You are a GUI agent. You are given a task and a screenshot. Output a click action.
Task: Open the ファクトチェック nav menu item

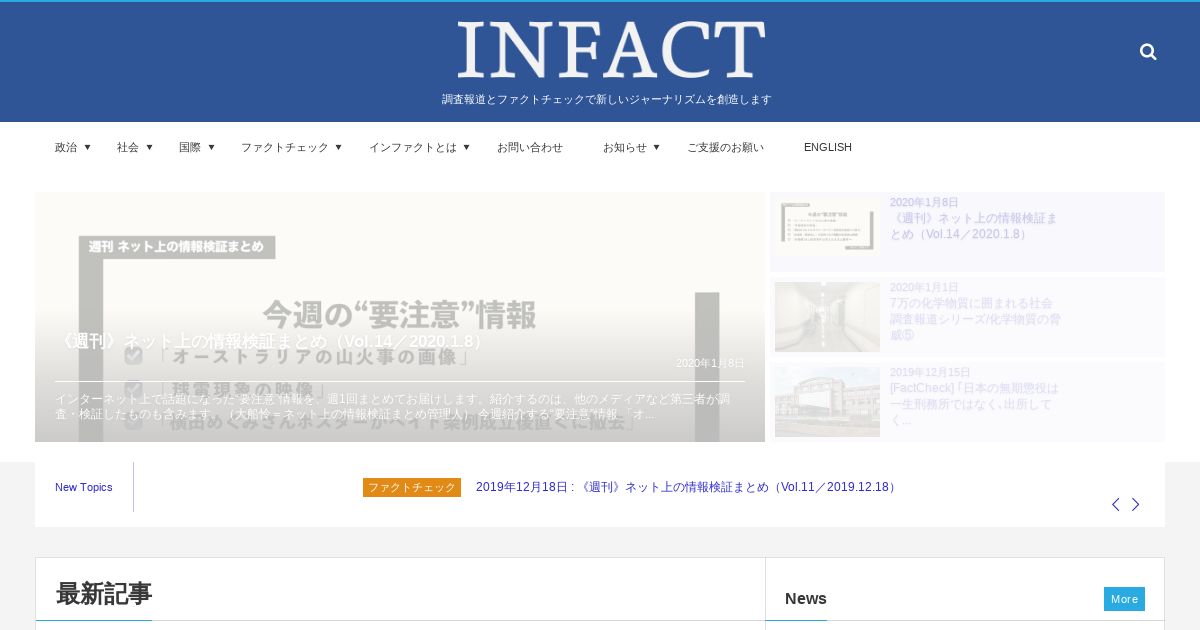pos(285,147)
